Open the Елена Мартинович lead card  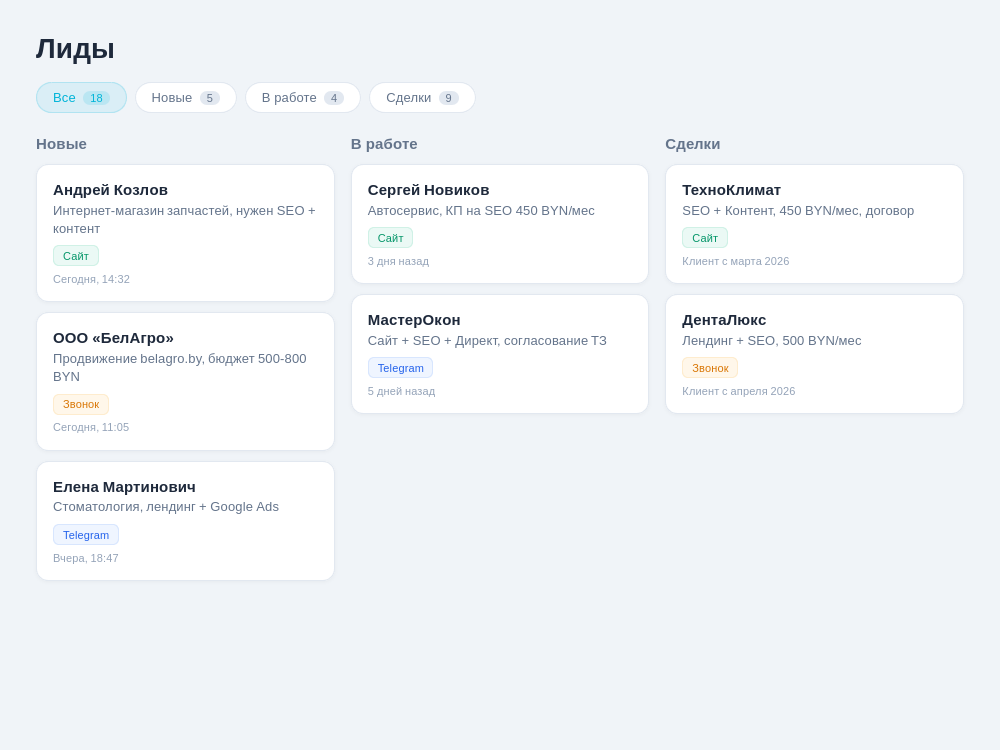point(186,521)
